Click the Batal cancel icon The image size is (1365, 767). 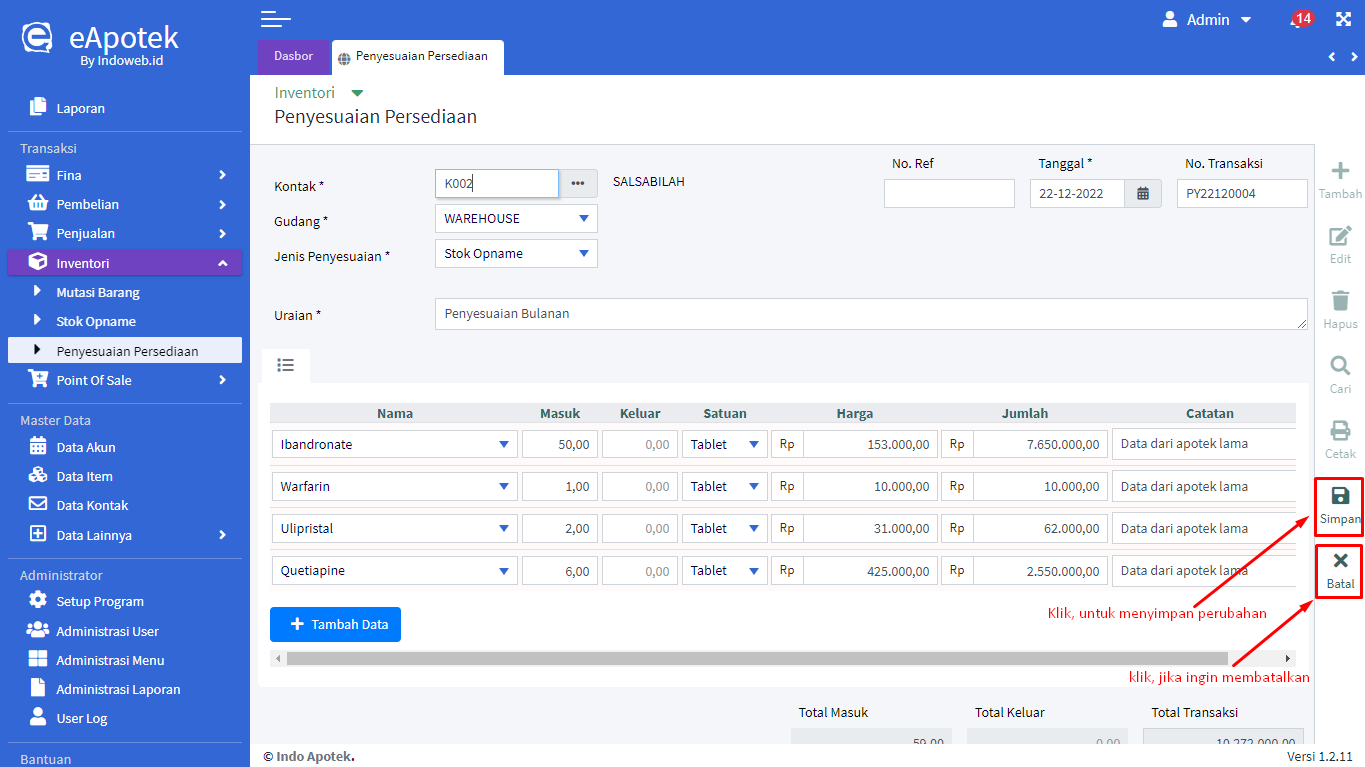pyautogui.click(x=1339, y=562)
